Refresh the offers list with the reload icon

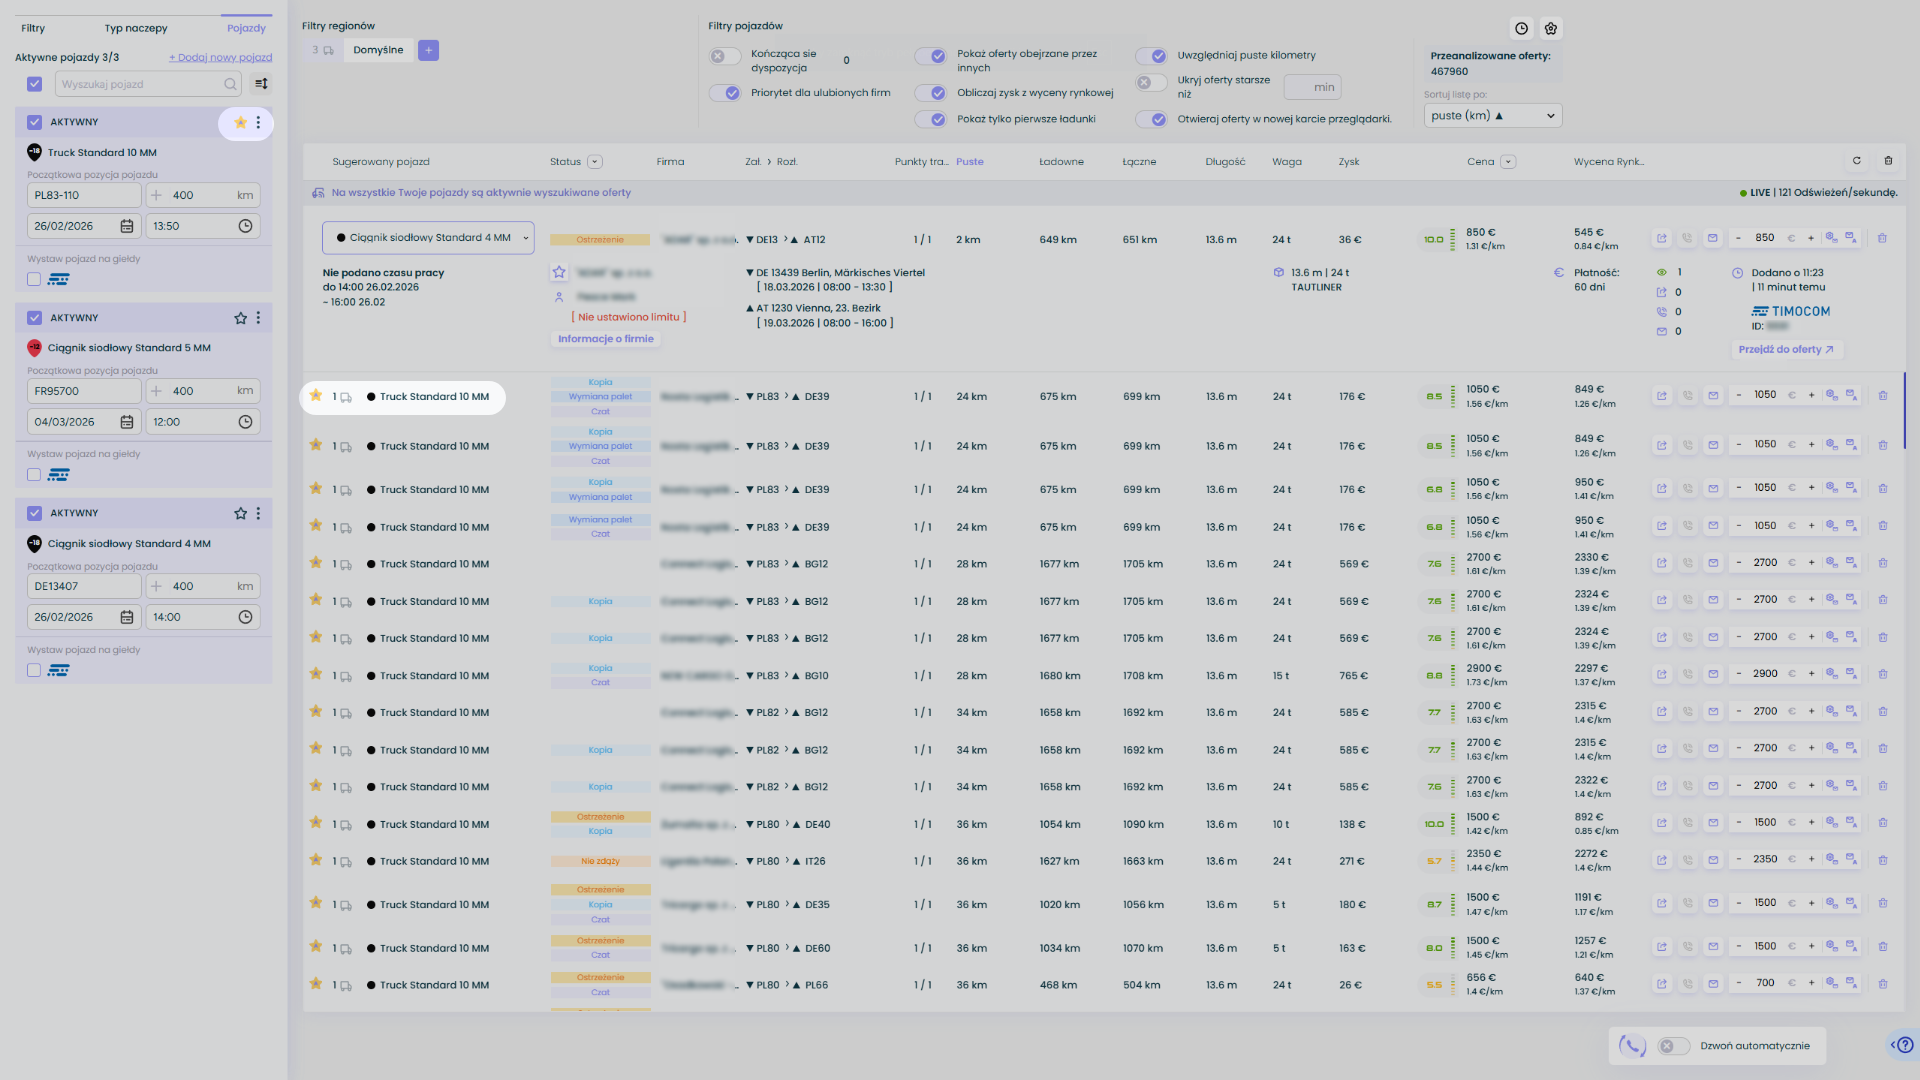coord(1857,161)
